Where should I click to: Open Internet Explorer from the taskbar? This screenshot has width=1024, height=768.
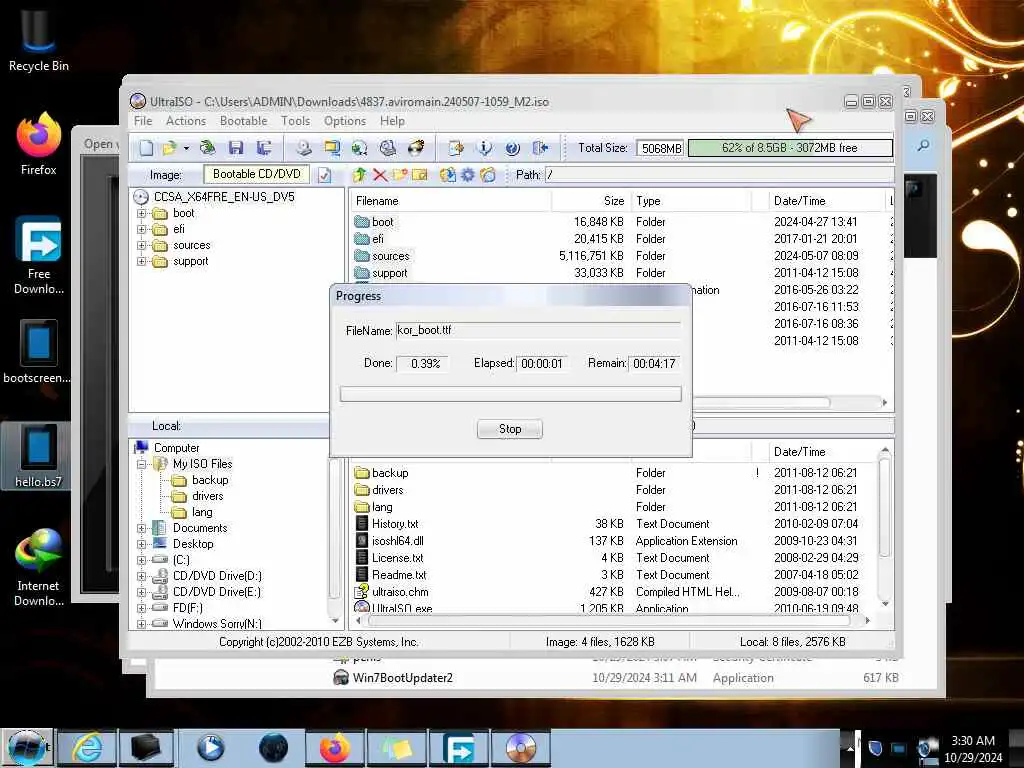click(87, 748)
